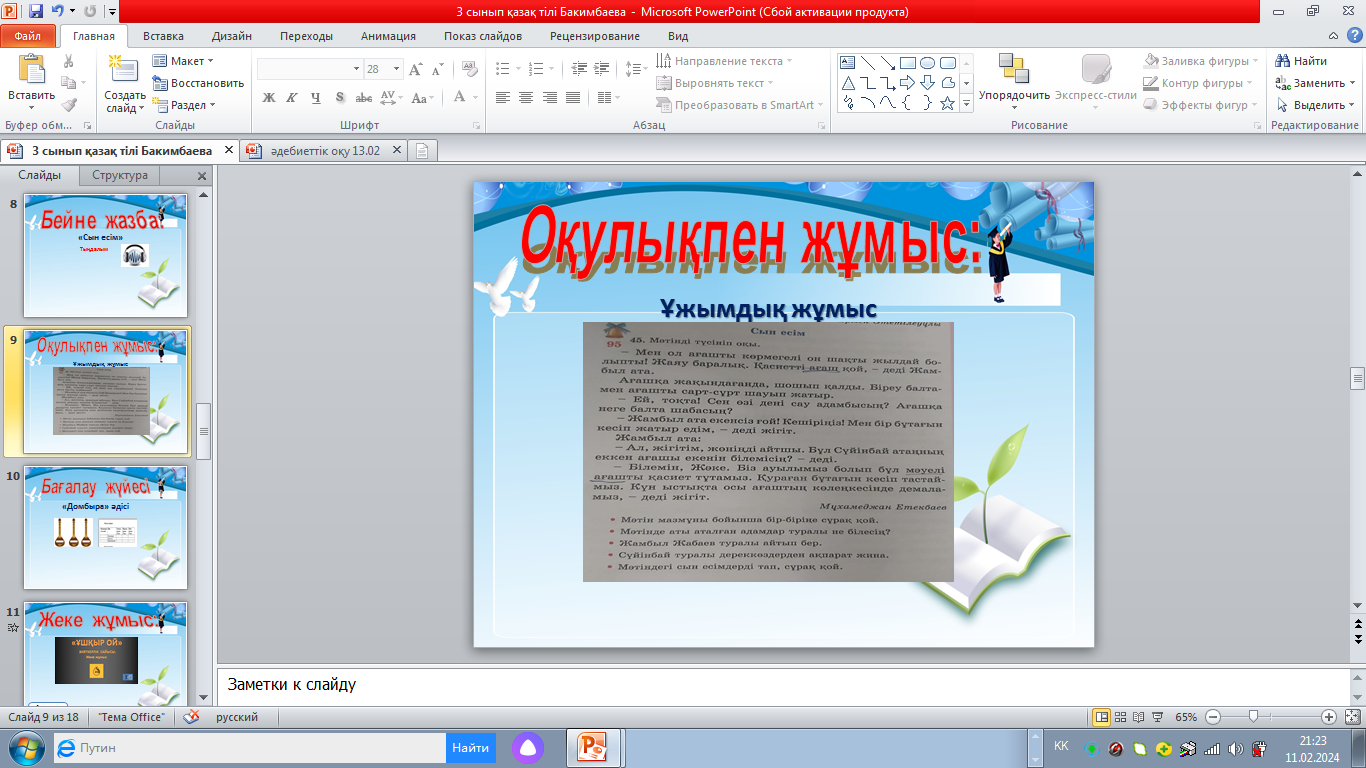Image resolution: width=1366 pixels, height=768 pixels.
Task: Click the Cut scissors icon
Action: [x=68, y=61]
